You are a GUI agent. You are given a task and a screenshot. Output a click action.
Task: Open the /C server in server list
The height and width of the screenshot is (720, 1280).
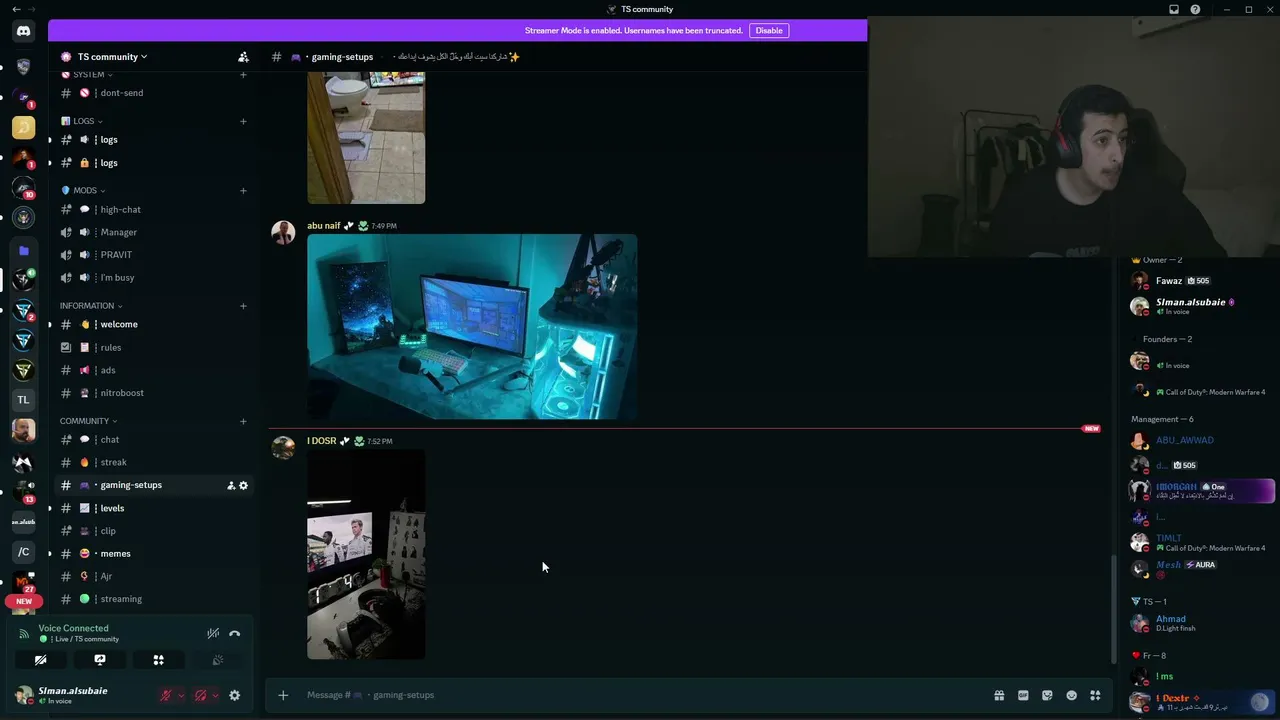coord(23,551)
